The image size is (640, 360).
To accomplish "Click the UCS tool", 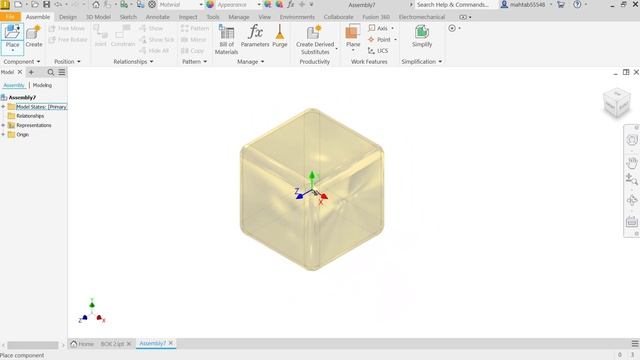I will 378,51.
